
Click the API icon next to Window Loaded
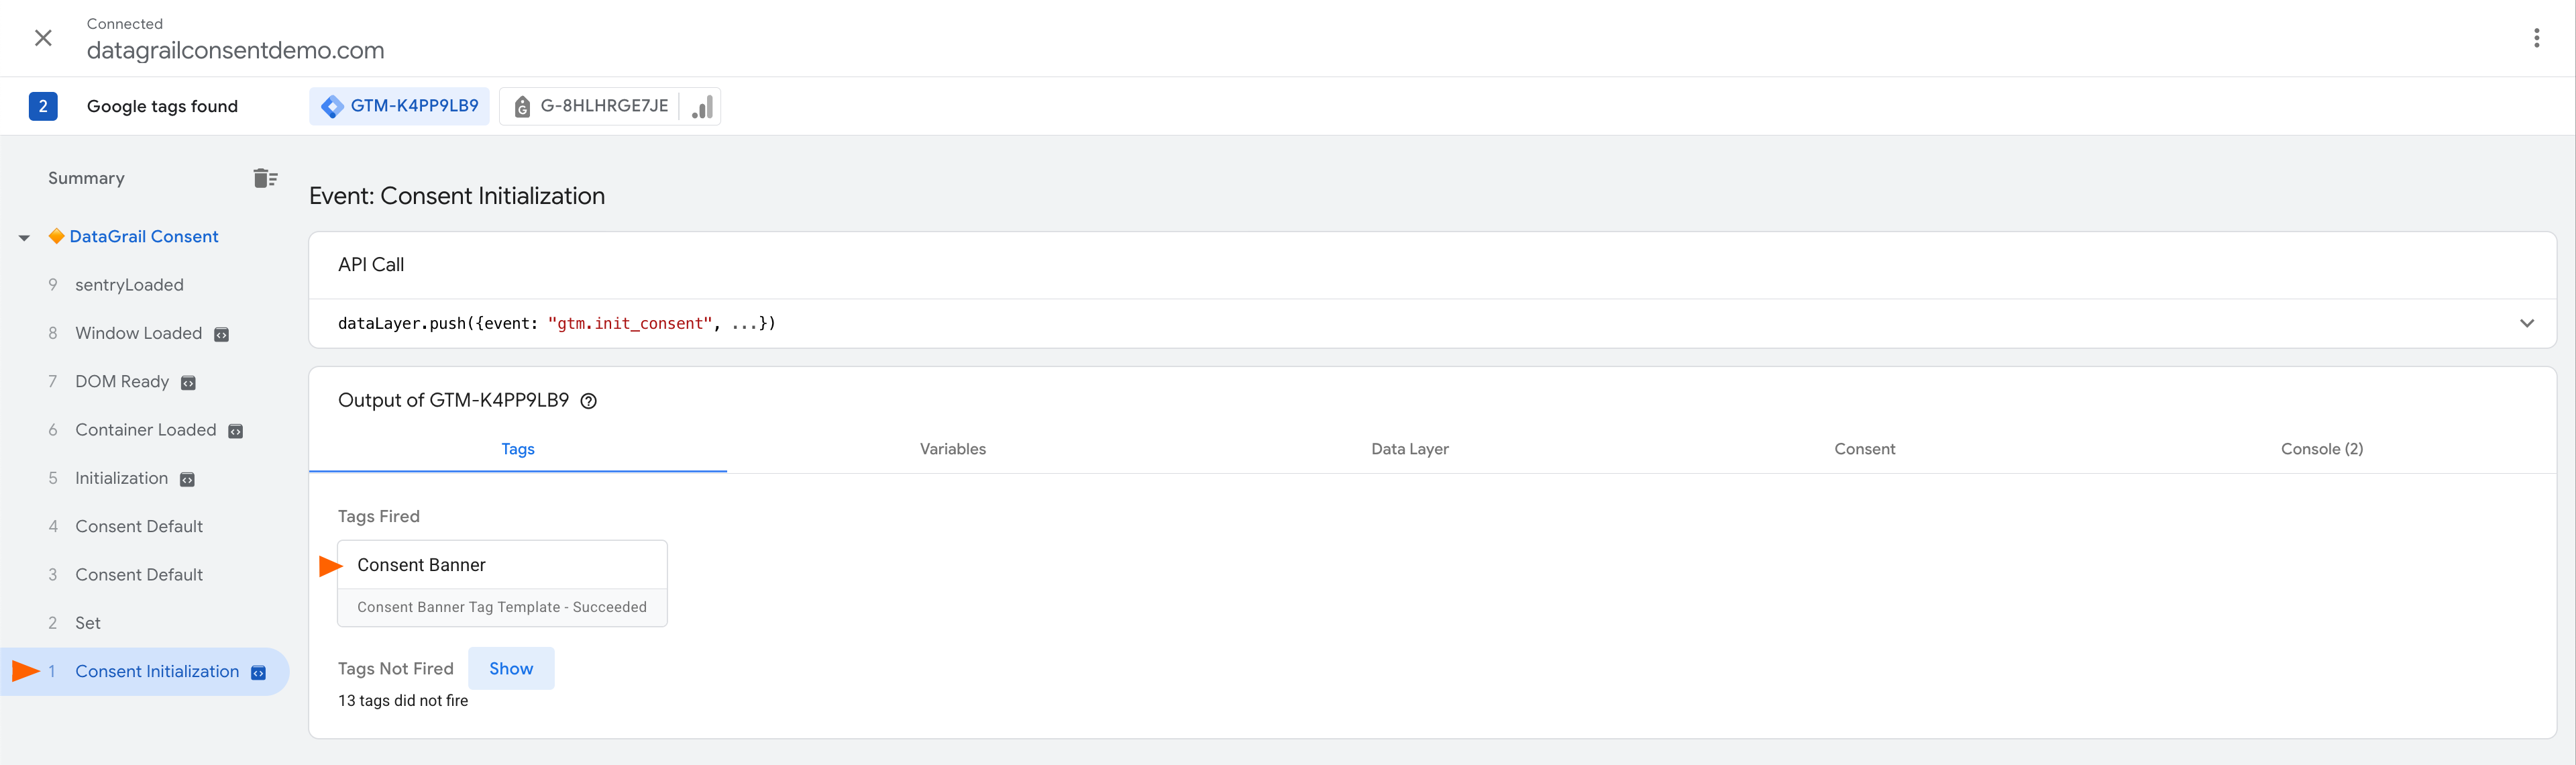(222, 335)
